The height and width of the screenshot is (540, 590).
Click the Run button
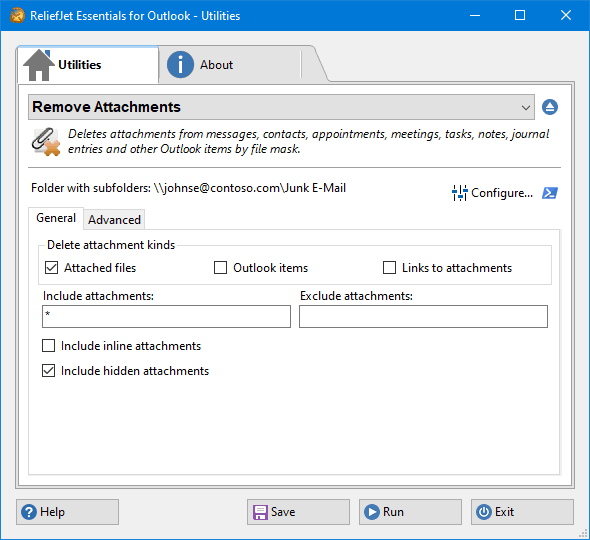pyautogui.click(x=410, y=512)
